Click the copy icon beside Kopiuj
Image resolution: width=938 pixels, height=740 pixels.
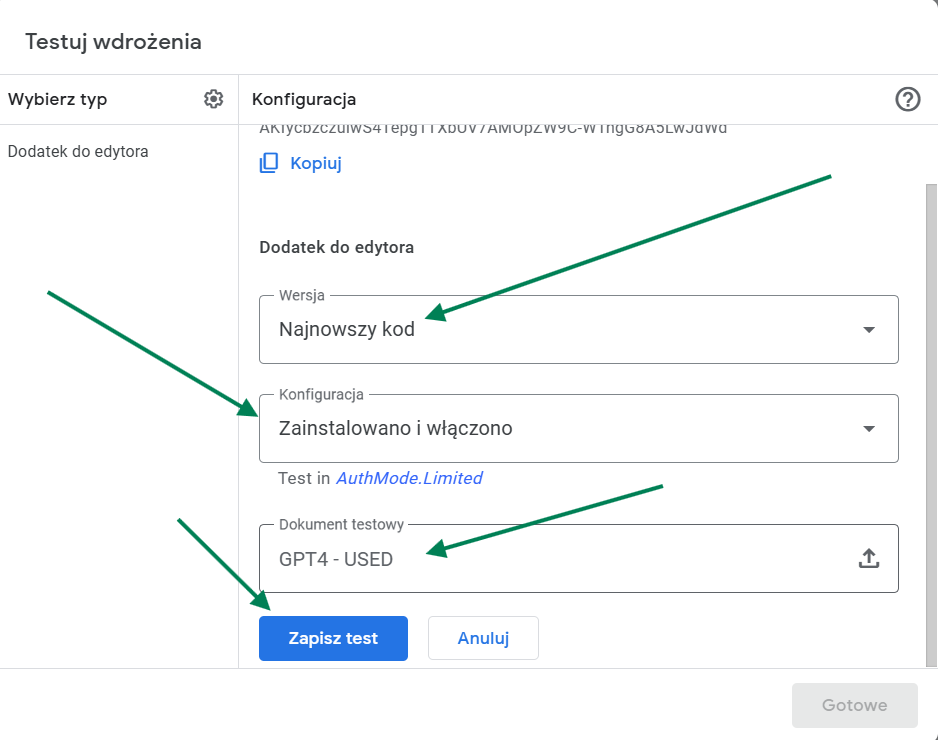(269, 163)
